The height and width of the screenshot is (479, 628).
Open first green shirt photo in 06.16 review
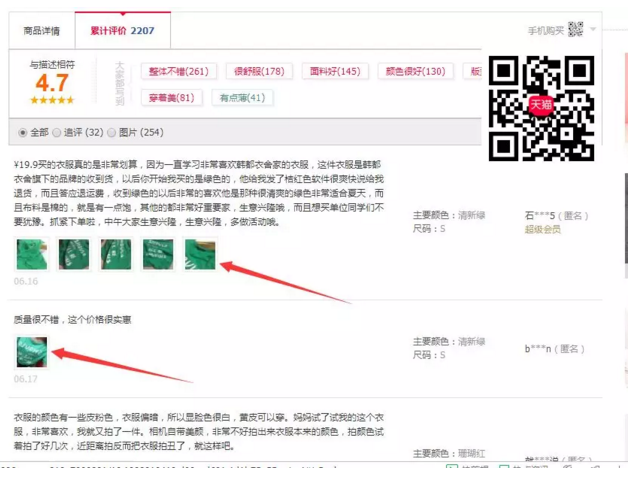click(x=32, y=254)
